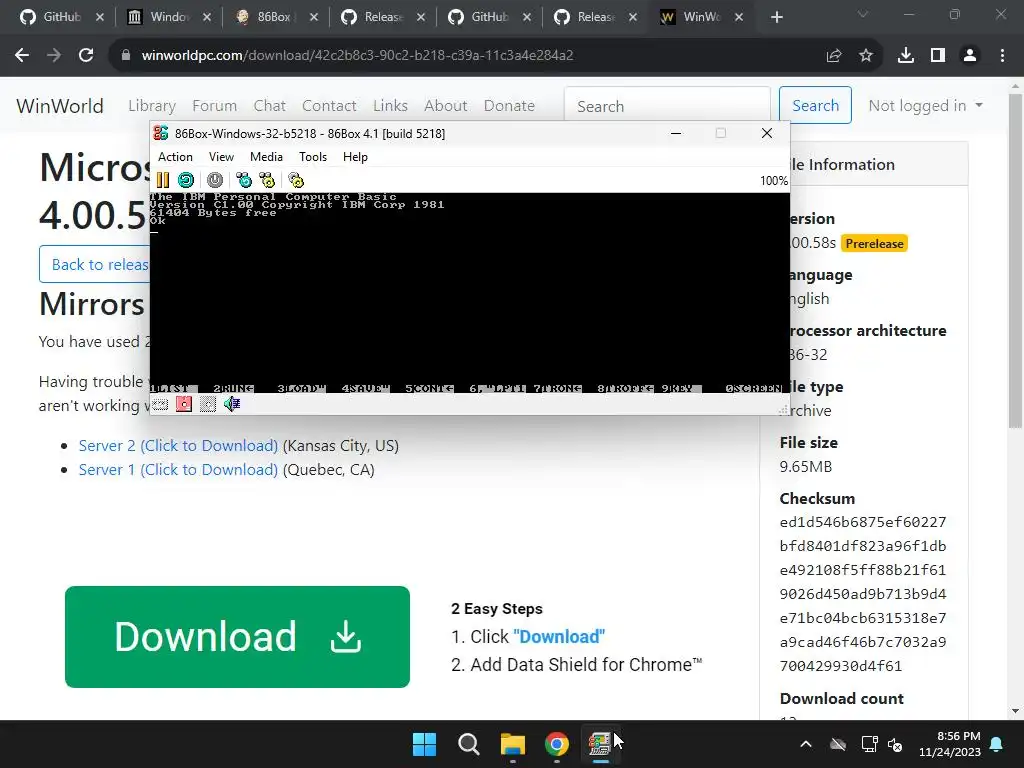Show hidden system tray icons
Screen dimensions: 1024x768
pos(806,744)
